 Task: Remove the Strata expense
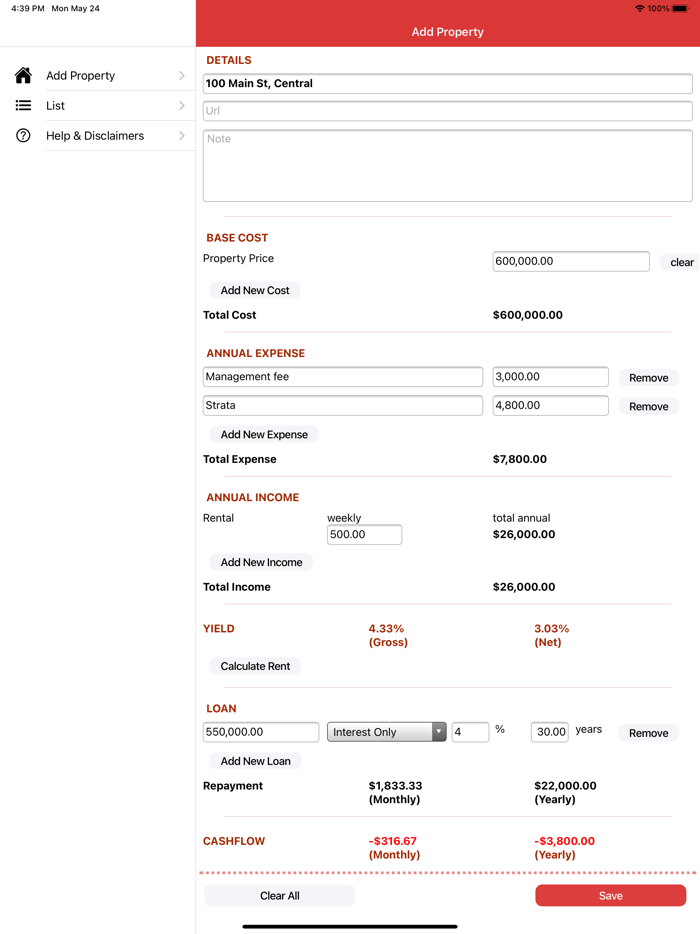pos(648,406)
